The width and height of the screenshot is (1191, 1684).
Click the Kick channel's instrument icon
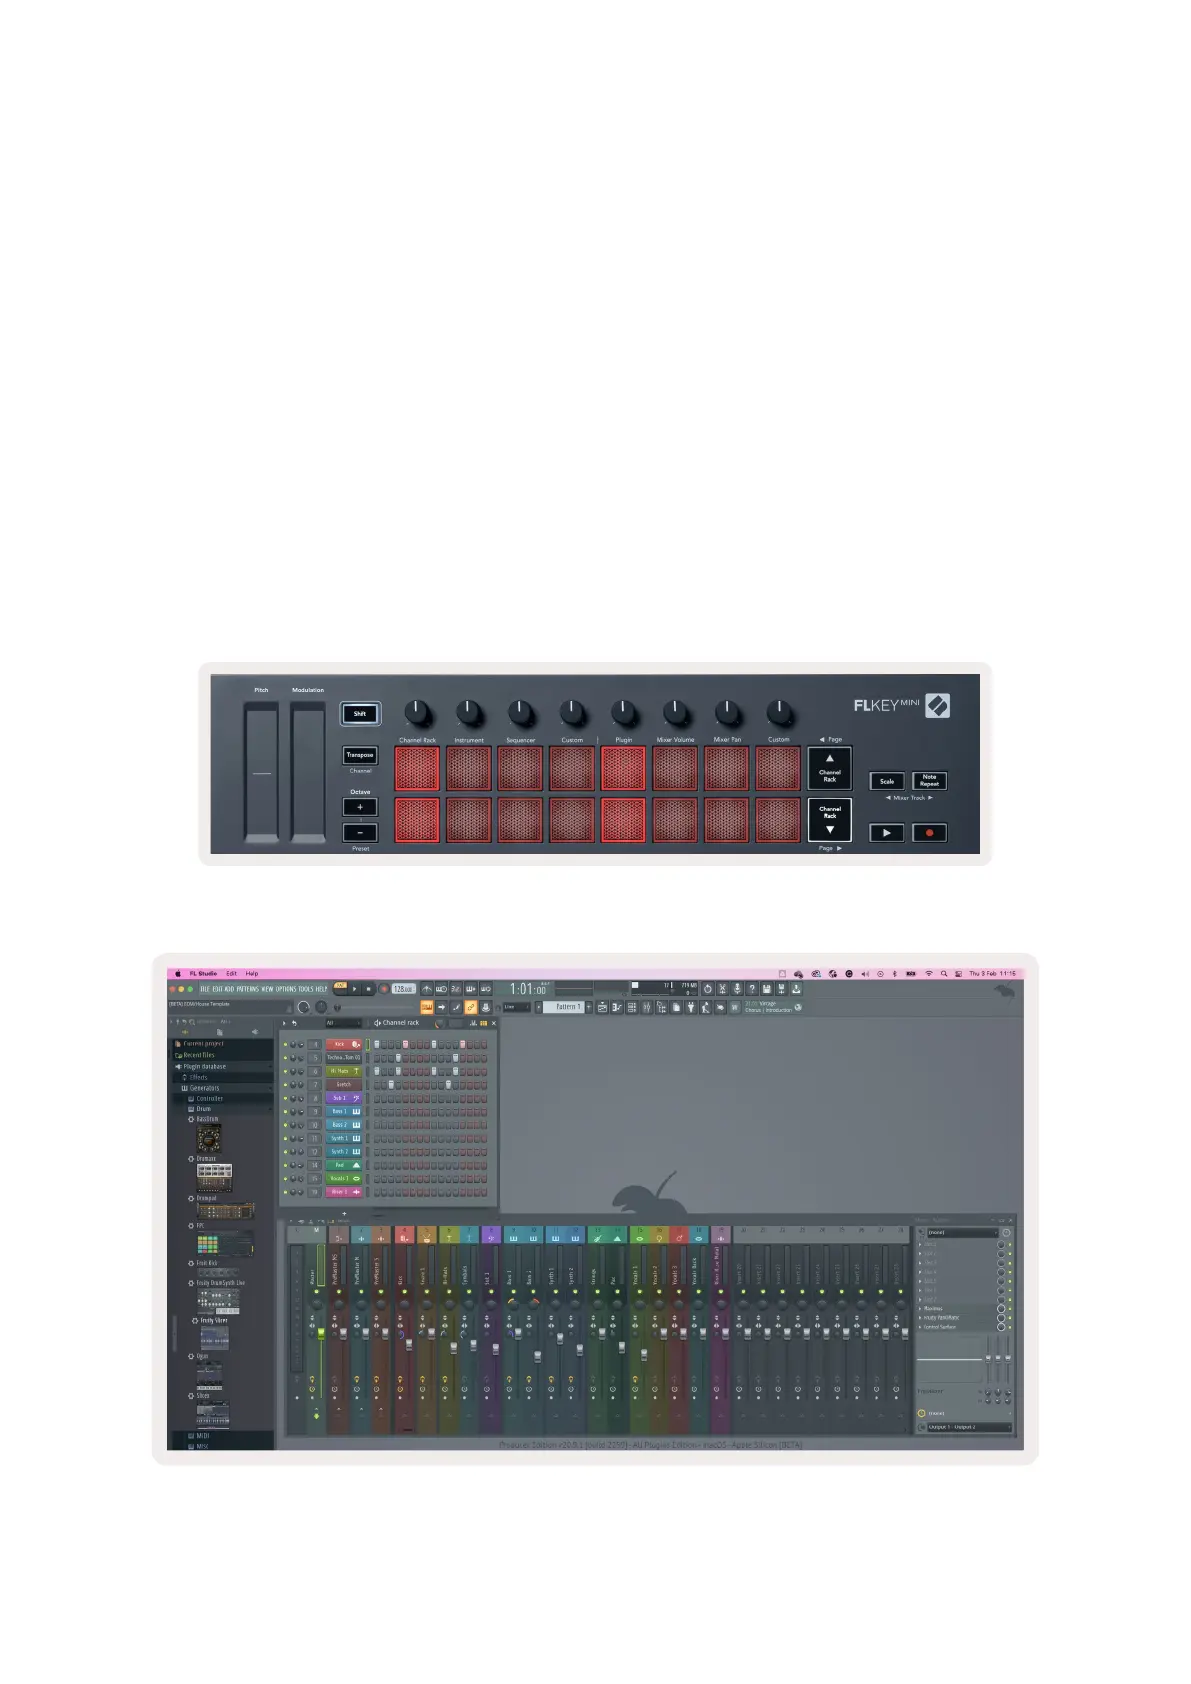356,1044
